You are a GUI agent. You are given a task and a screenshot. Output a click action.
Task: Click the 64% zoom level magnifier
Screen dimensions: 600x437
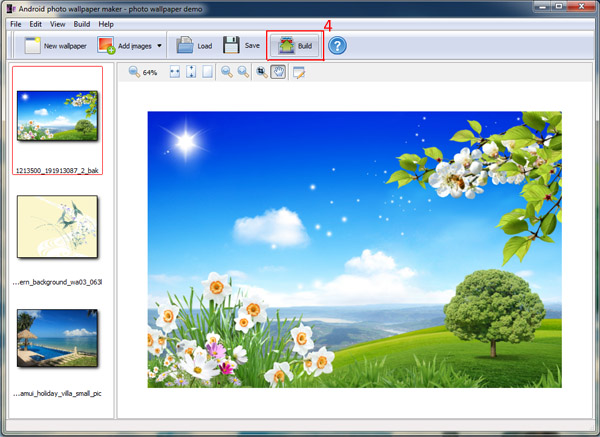[x=134, y=73]
